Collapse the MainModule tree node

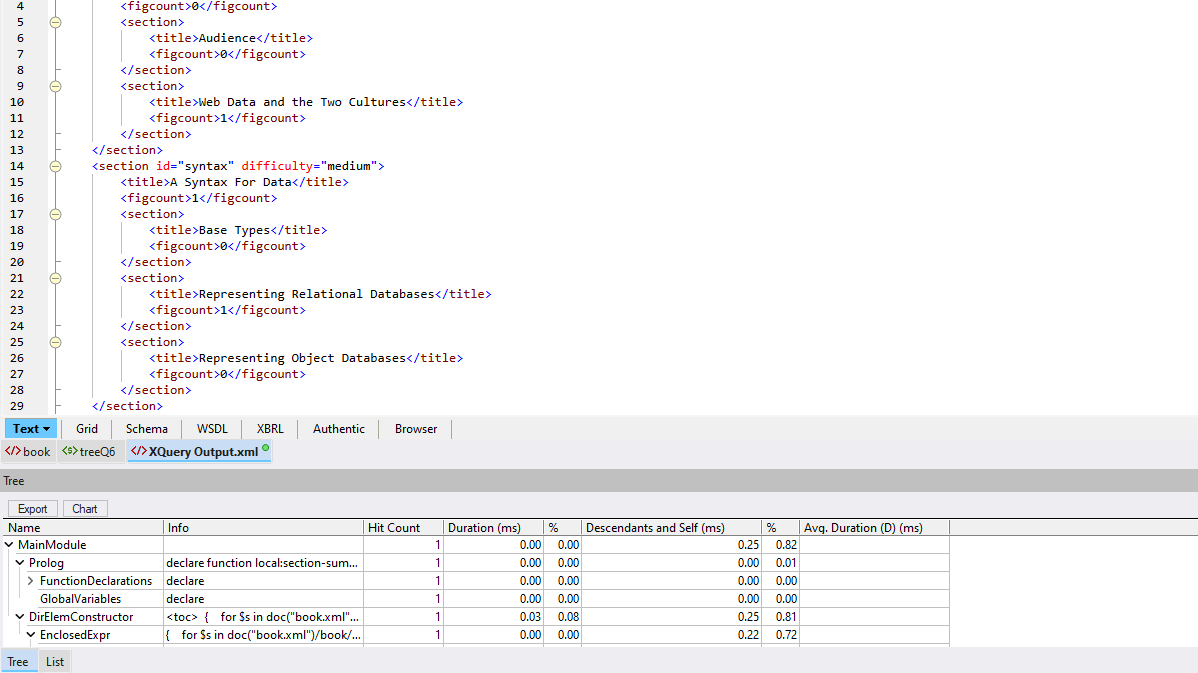(x=10, y=545)
